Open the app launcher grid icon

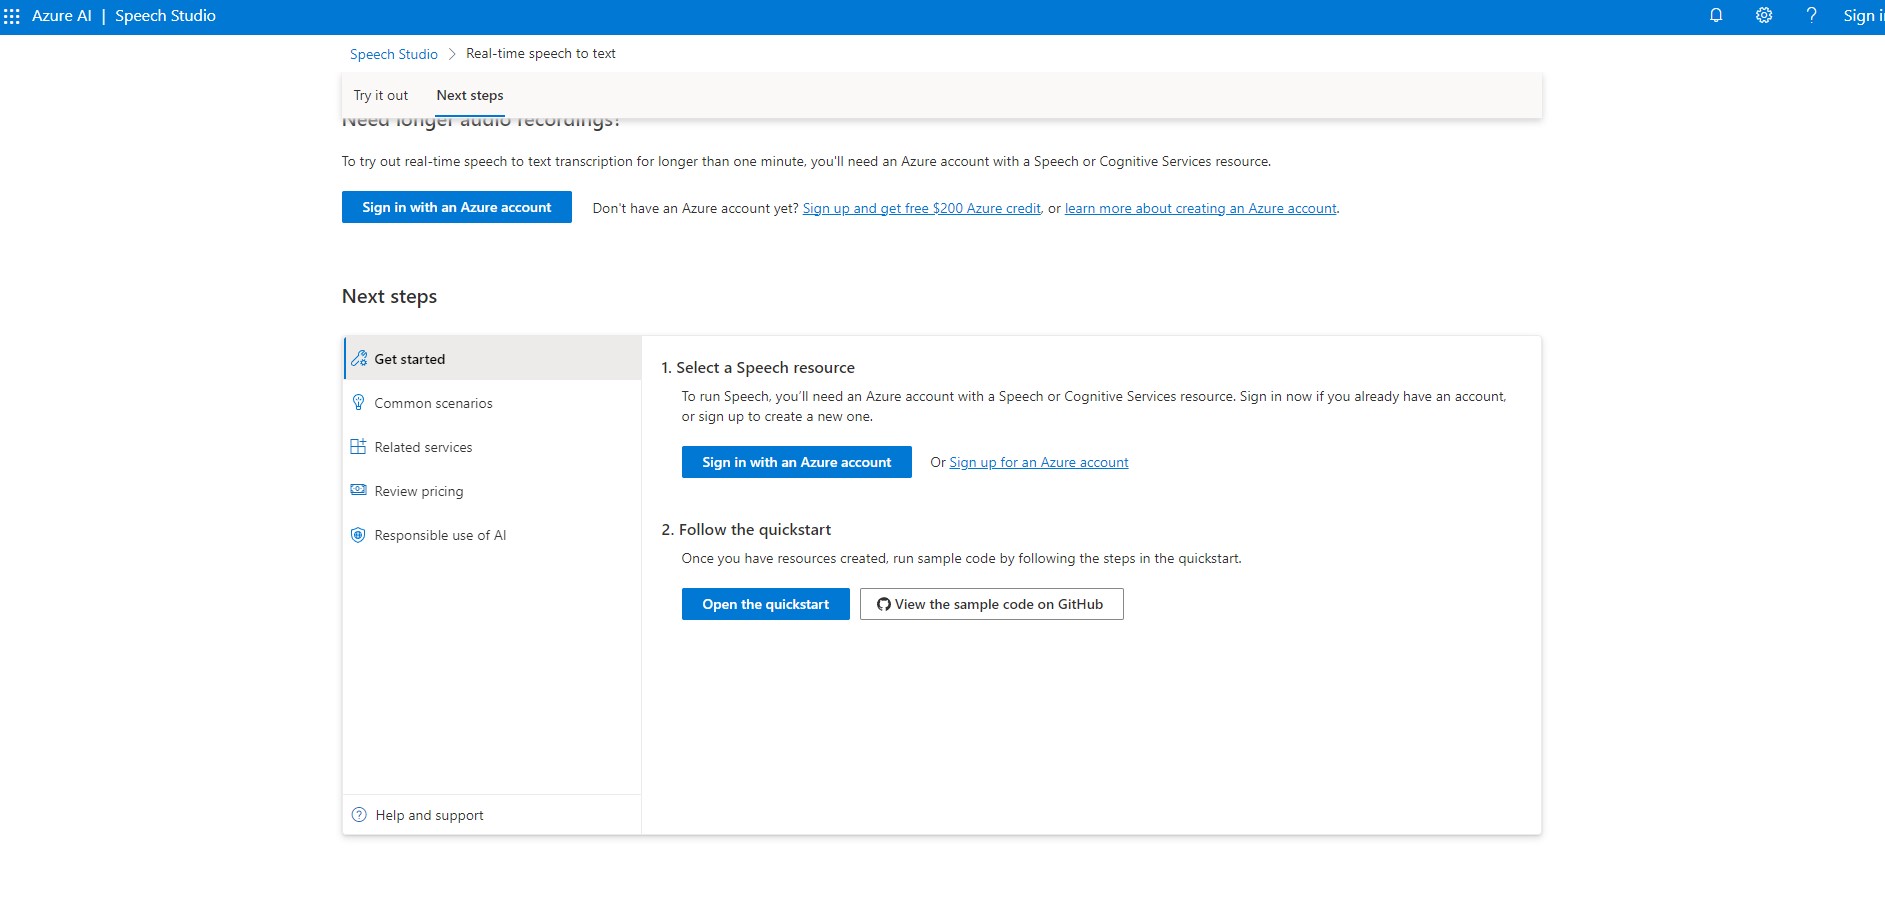coord(12,16)
